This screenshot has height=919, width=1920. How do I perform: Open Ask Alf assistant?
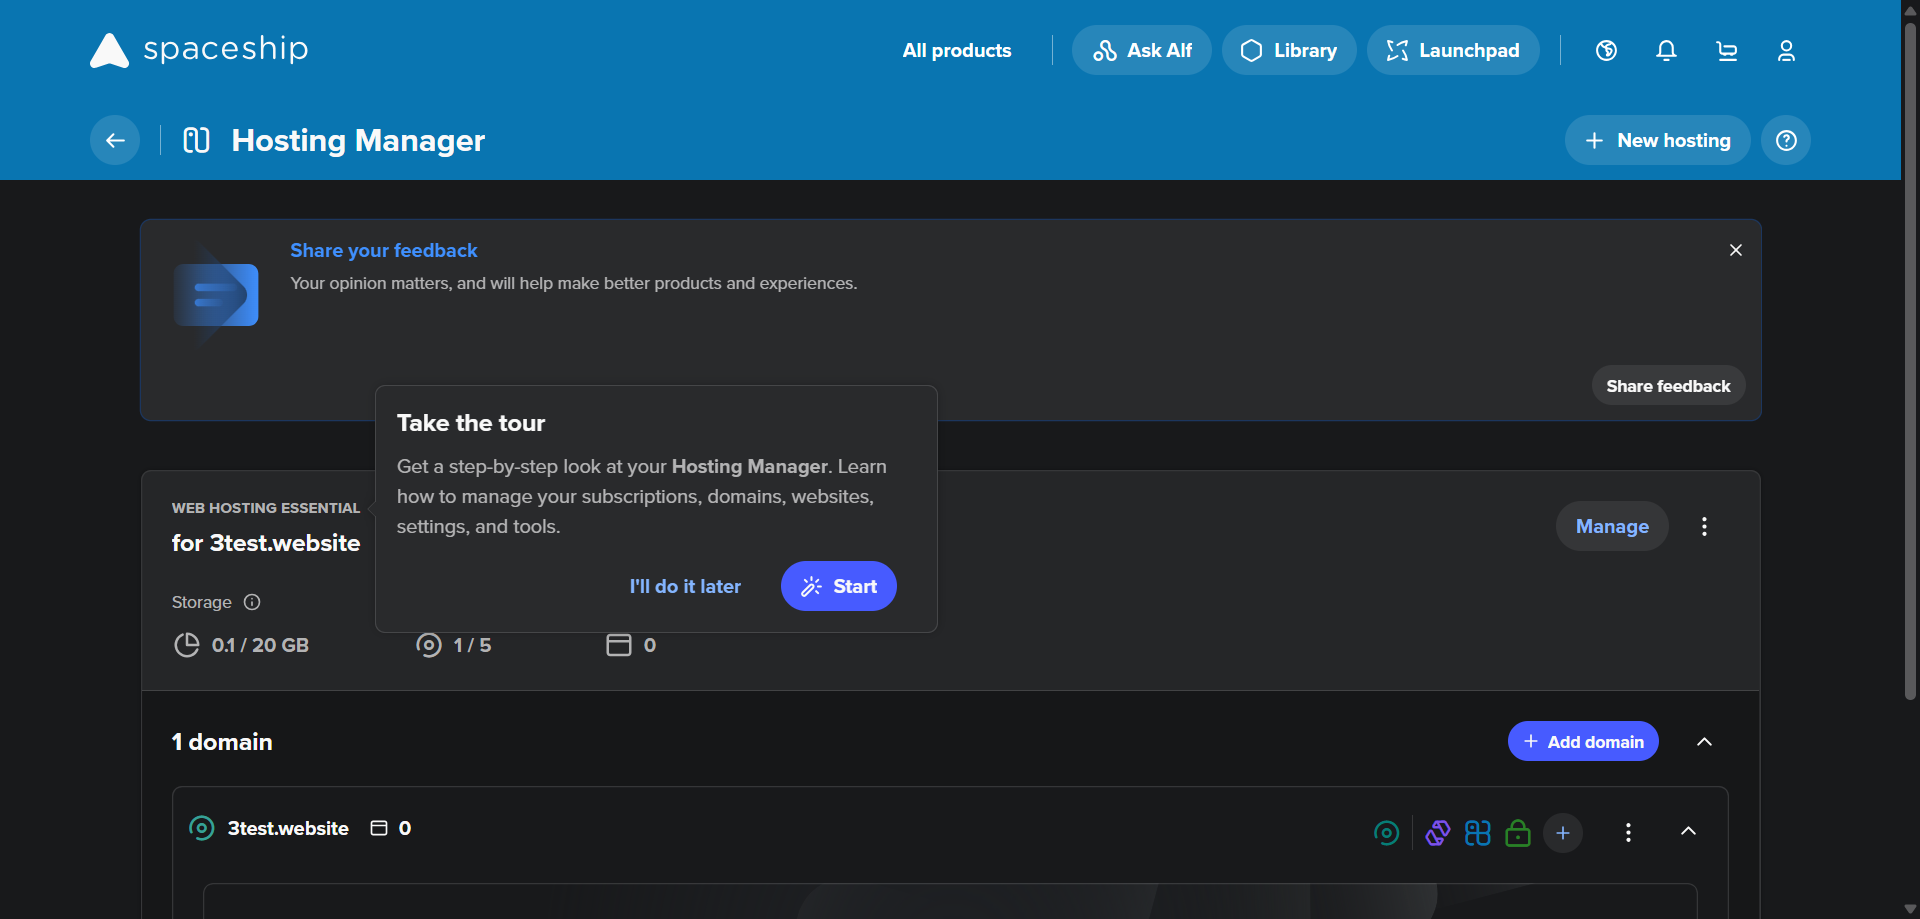(x=1141, y=50)
